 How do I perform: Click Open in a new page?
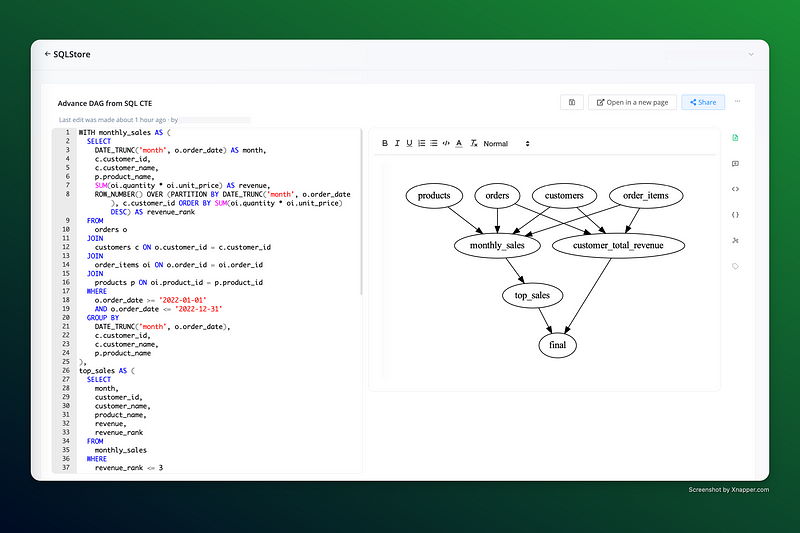(632, 102)
